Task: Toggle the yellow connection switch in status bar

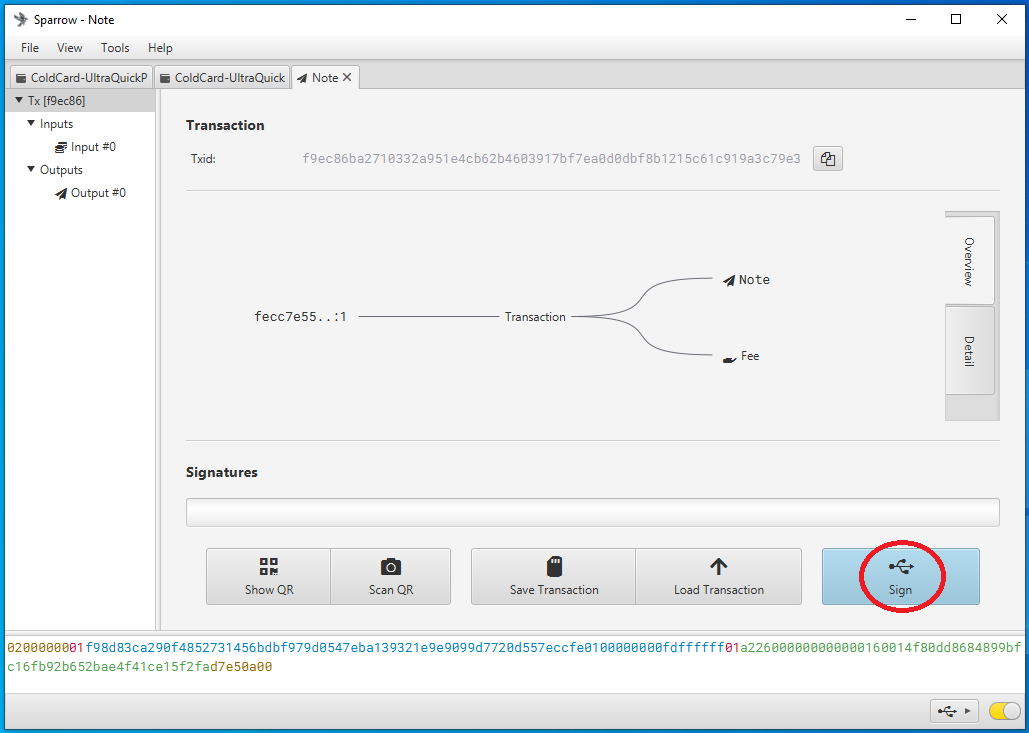Action: coord(1004,711)
